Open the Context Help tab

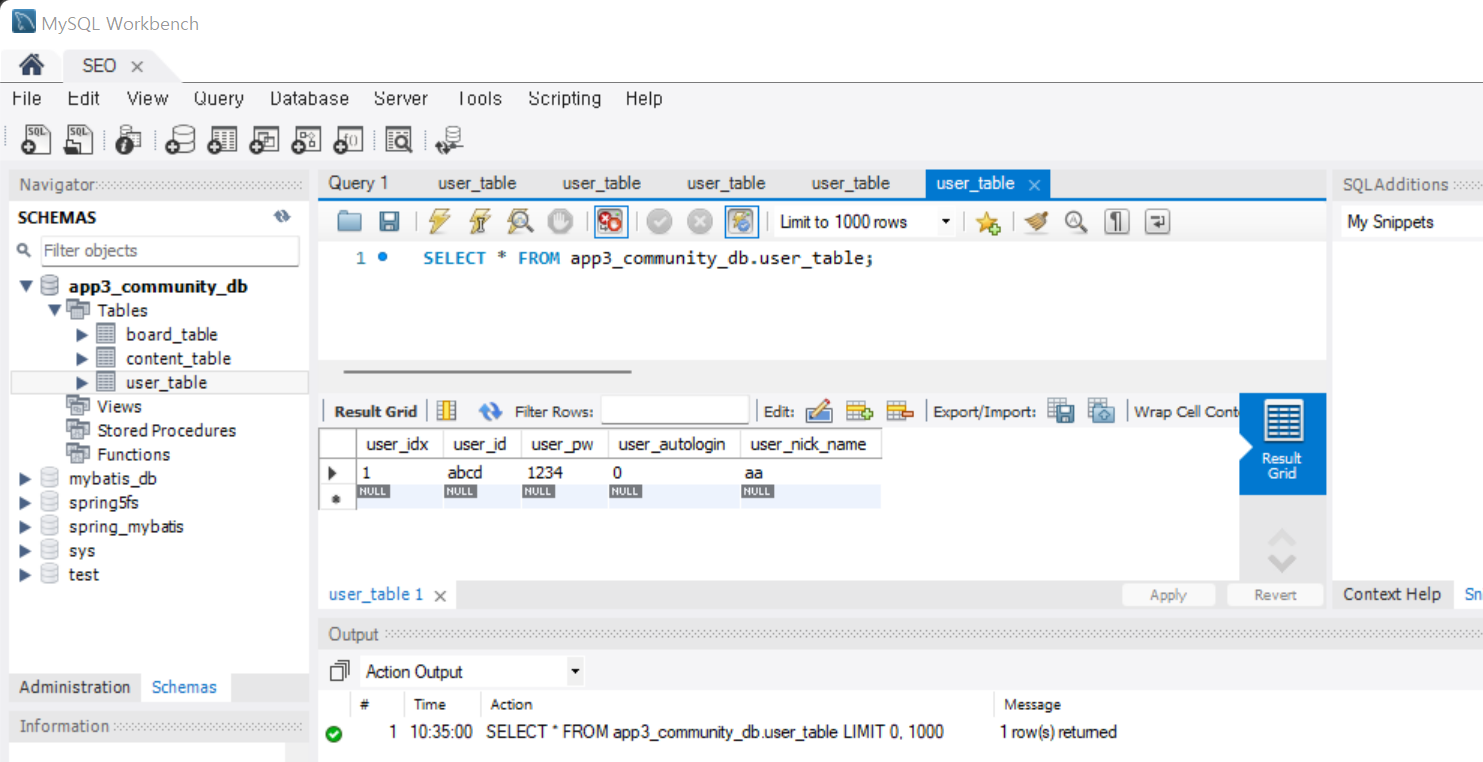point(1392,594)
